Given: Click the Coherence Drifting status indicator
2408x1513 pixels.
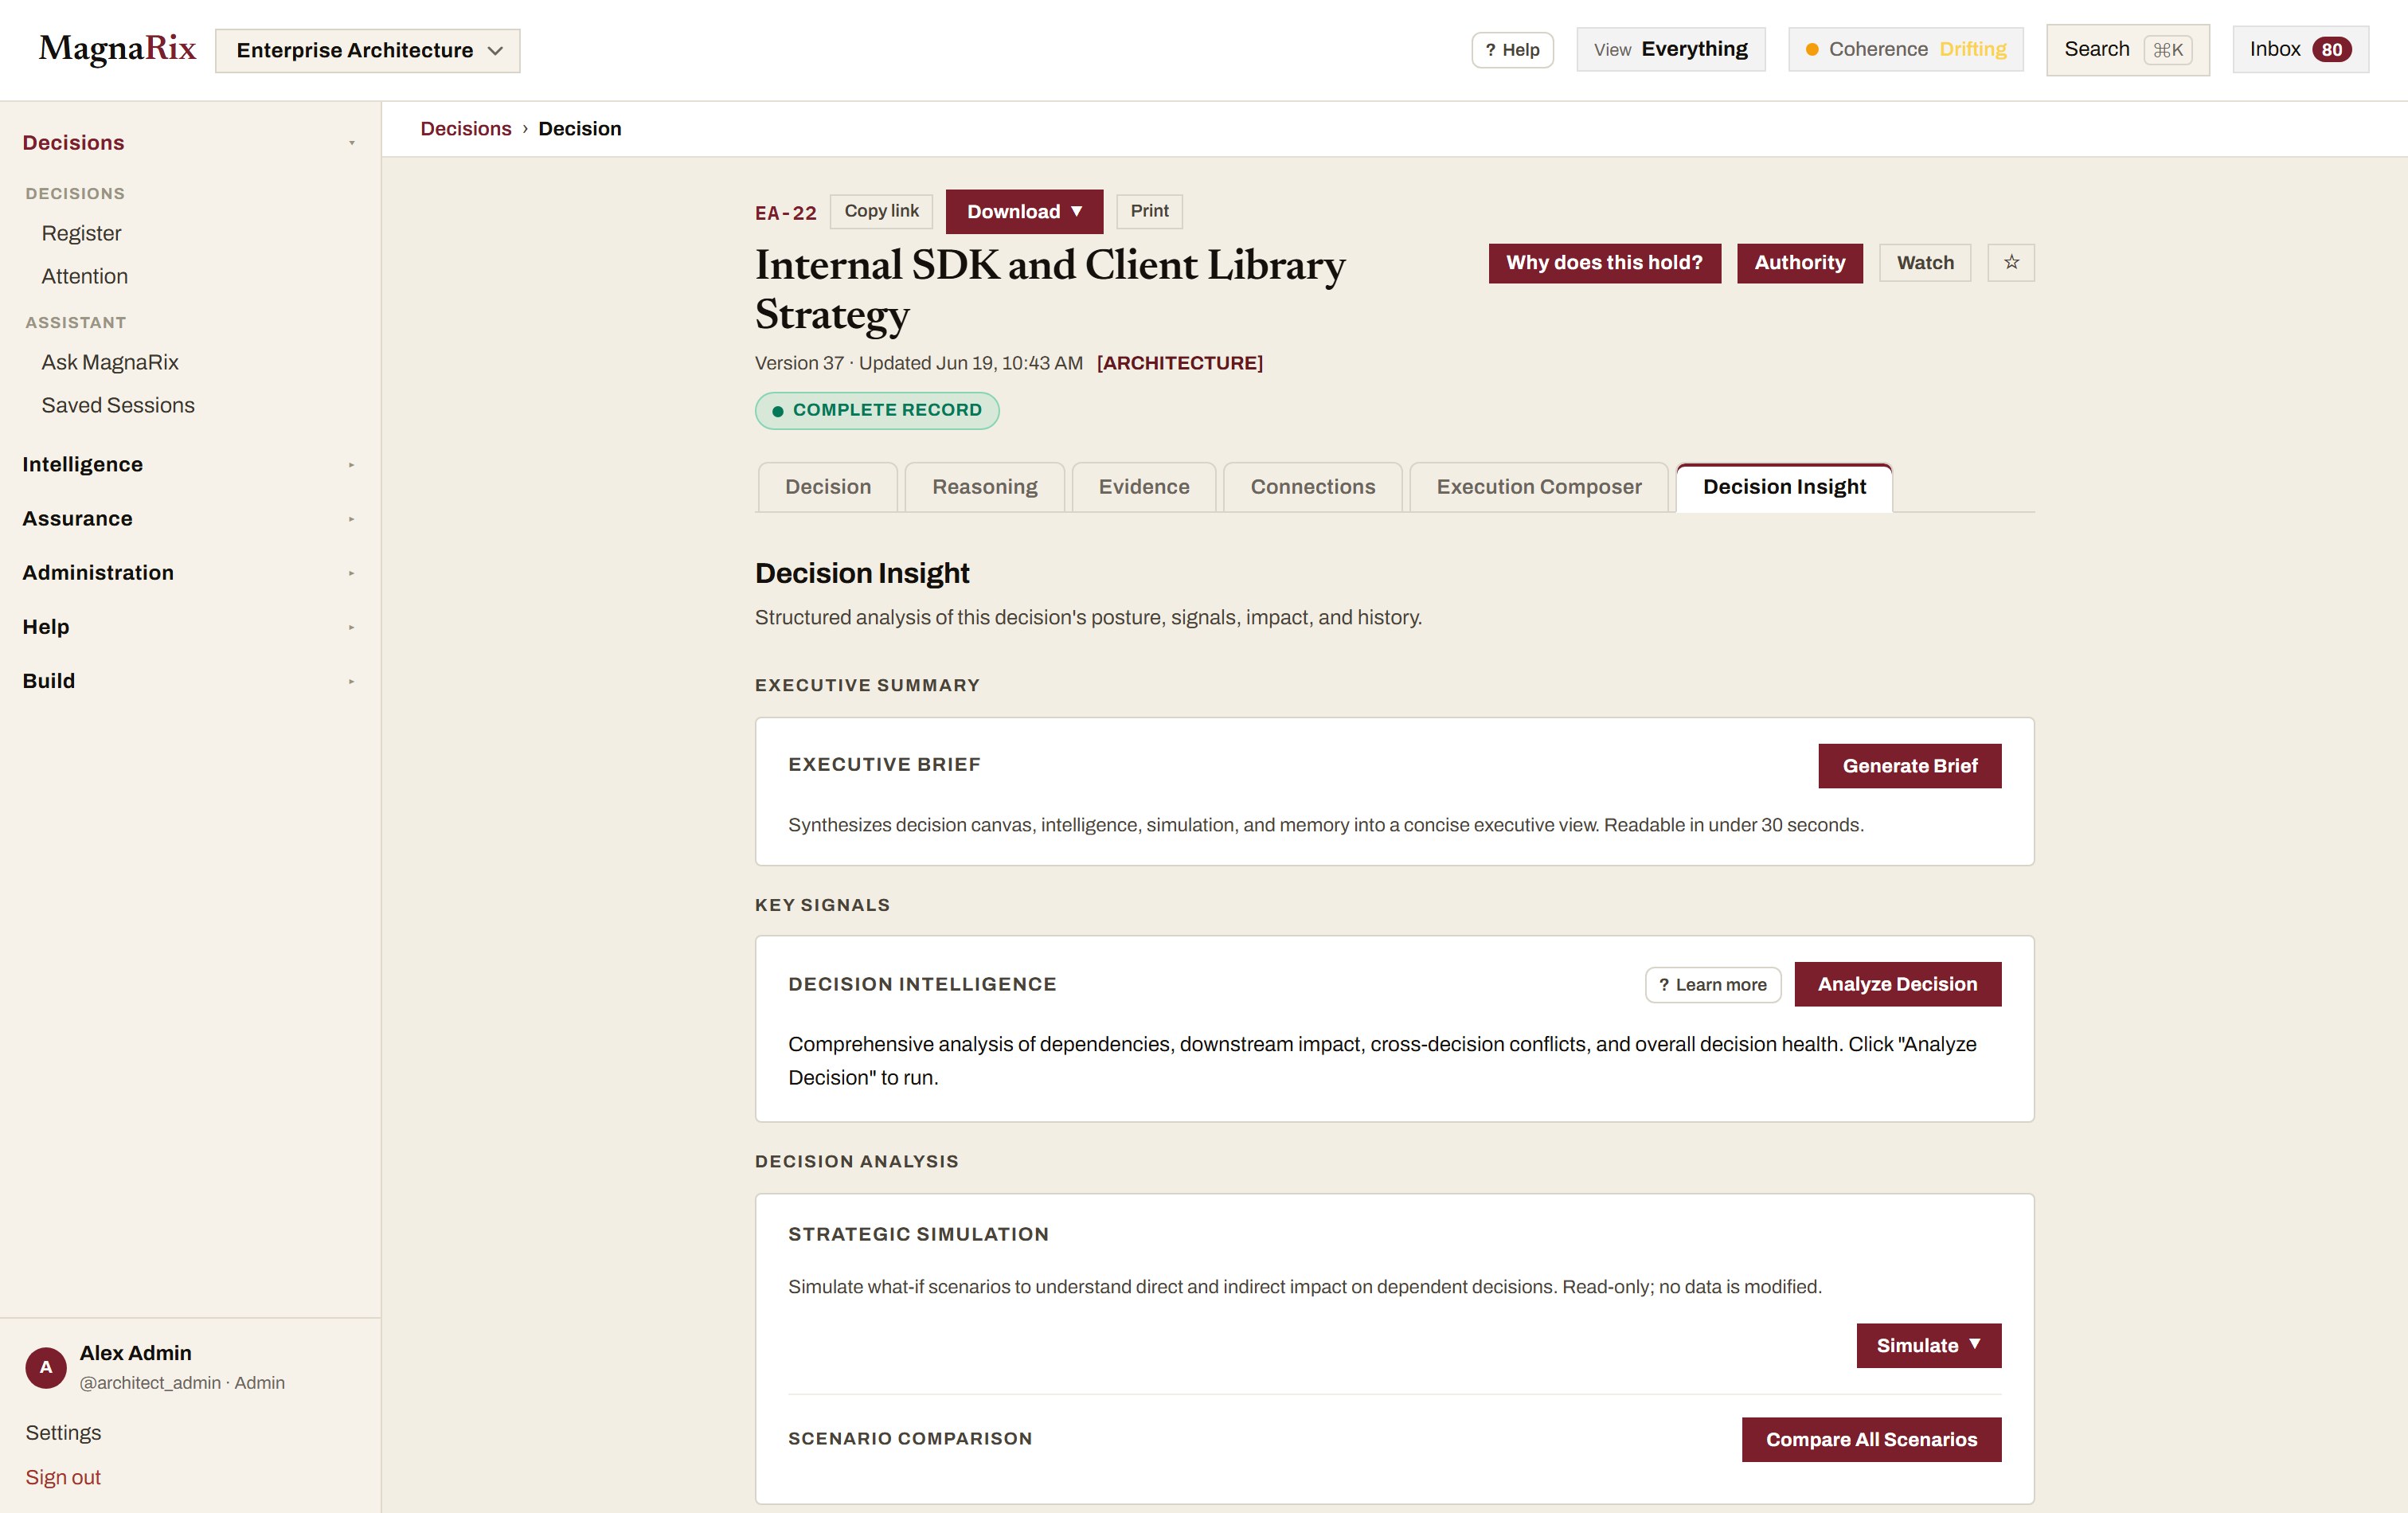Looking at the screenshot, I should click(1905, 49).
